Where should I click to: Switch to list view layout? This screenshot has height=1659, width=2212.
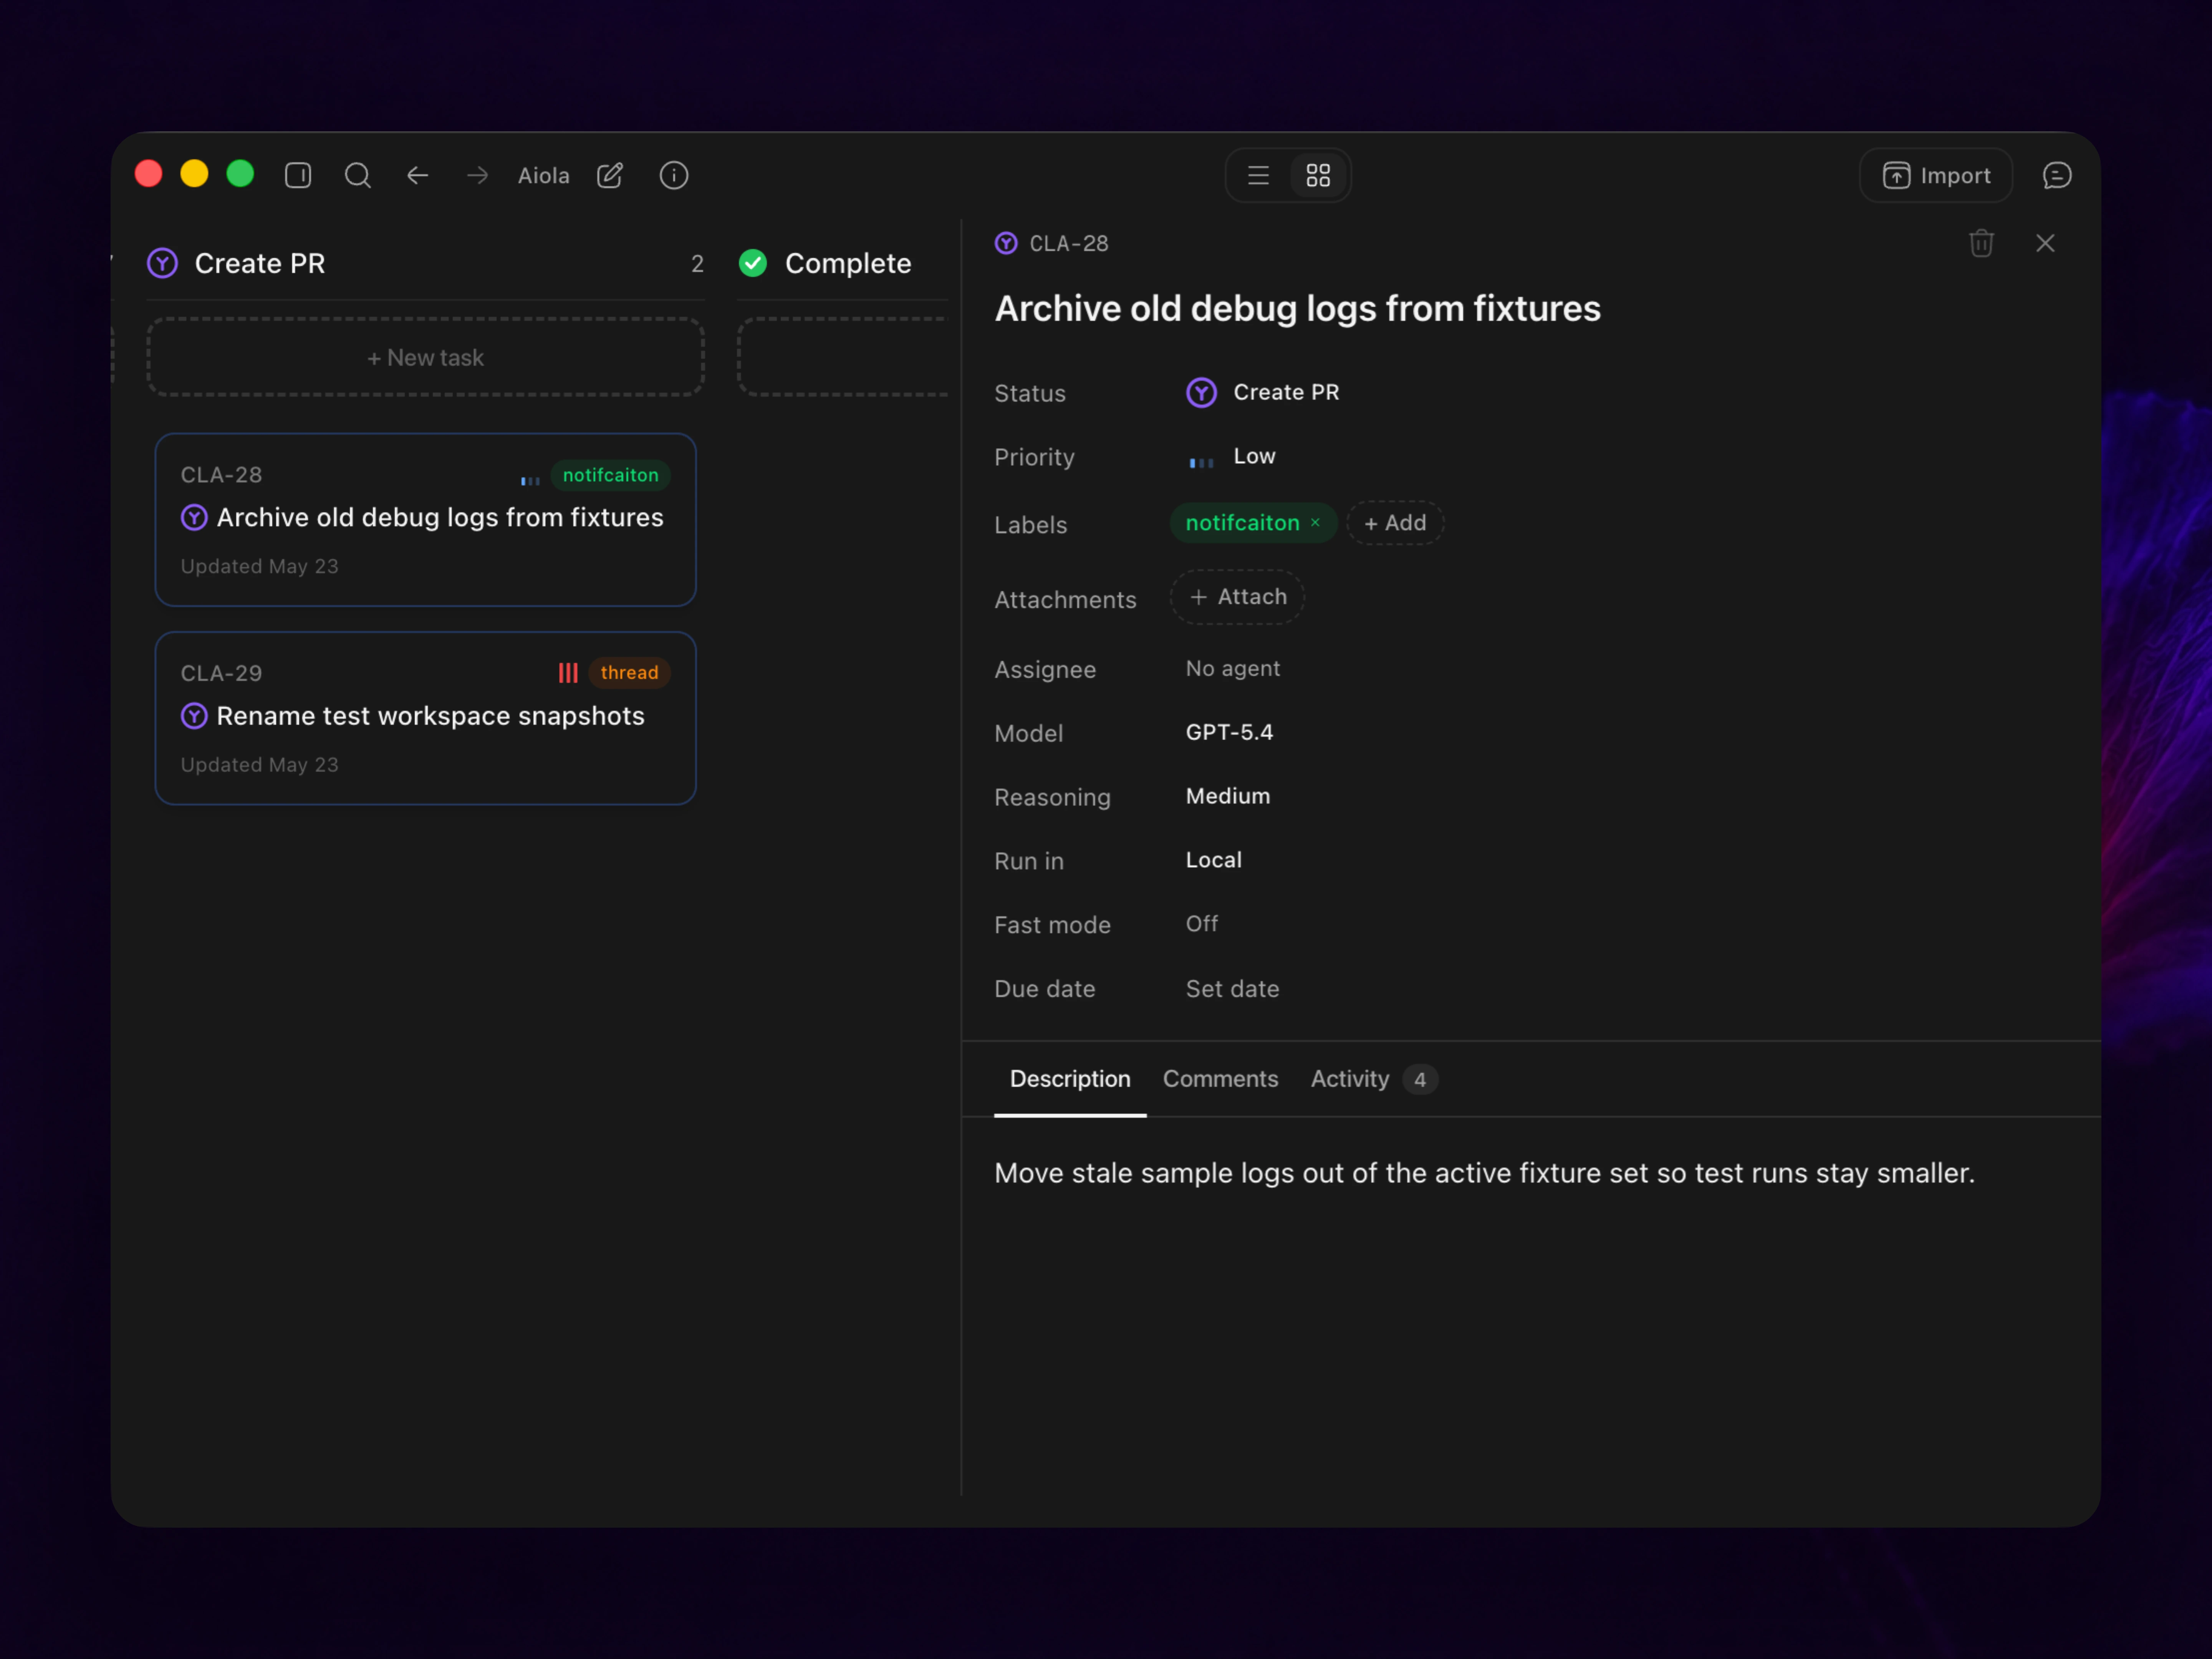1258,176
